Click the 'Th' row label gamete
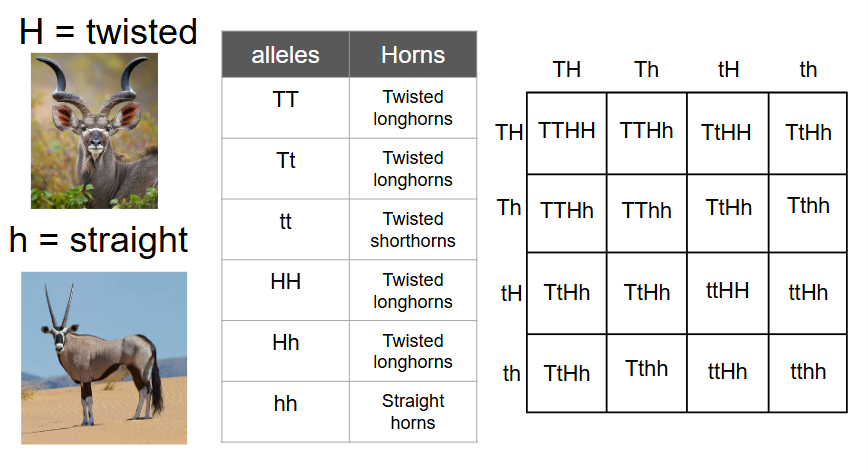 tap(509, 208)
